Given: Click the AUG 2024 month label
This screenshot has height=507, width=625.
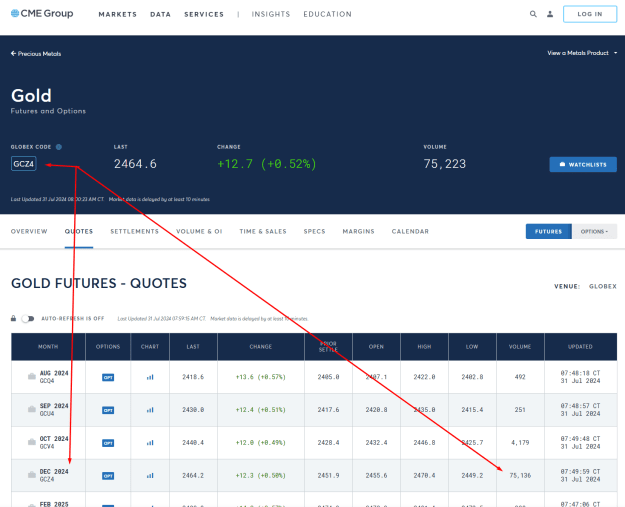Looking at the screenshot, I should tap(54, 373).
